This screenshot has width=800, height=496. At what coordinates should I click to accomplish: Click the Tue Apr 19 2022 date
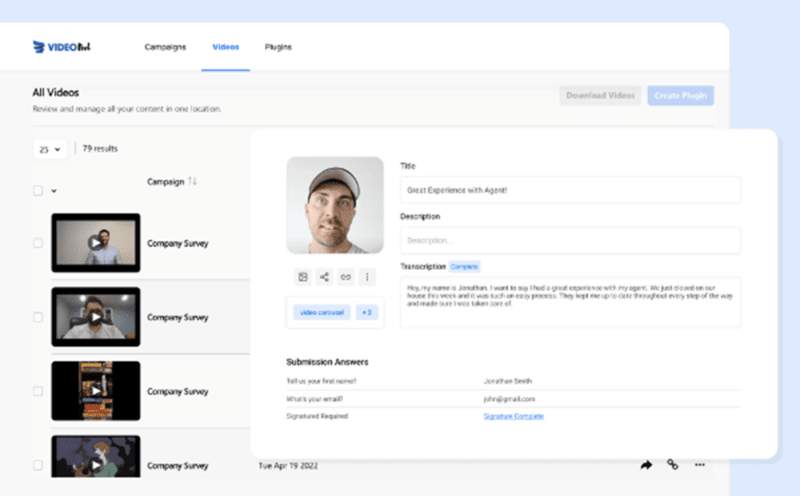tap(288, 465)
